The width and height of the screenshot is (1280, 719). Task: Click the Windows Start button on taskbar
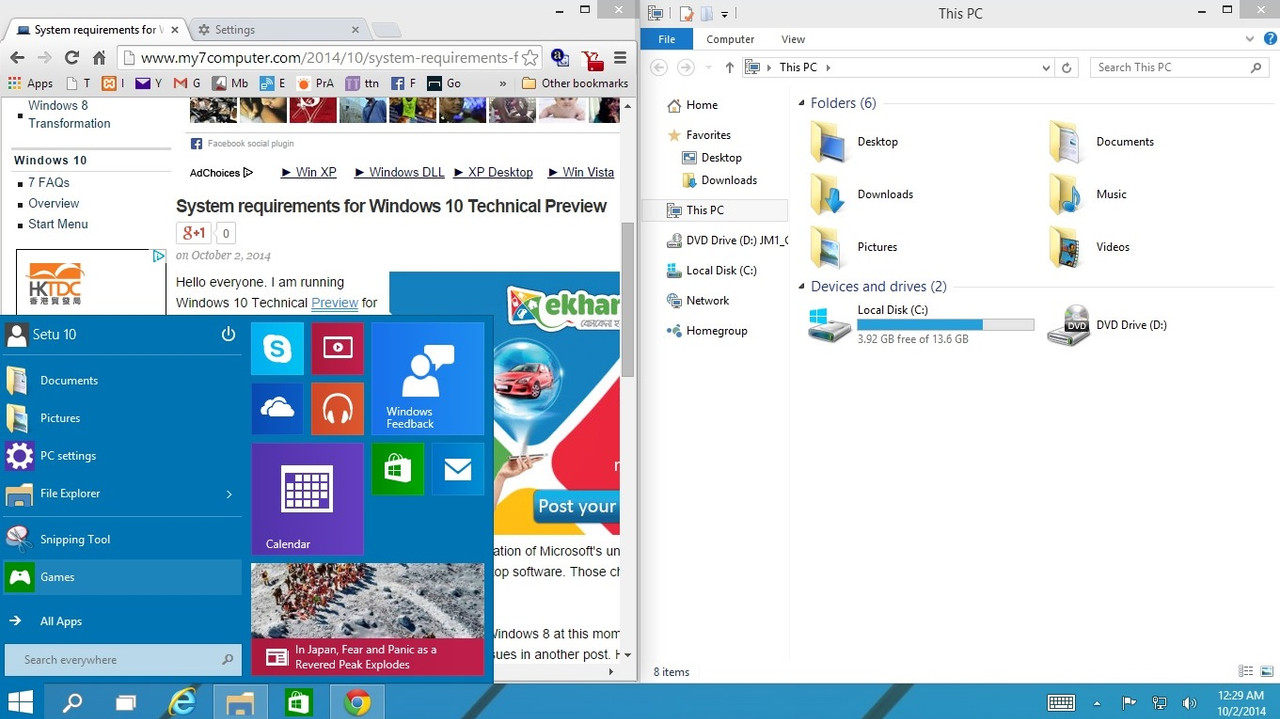click(x=21, y=702)
